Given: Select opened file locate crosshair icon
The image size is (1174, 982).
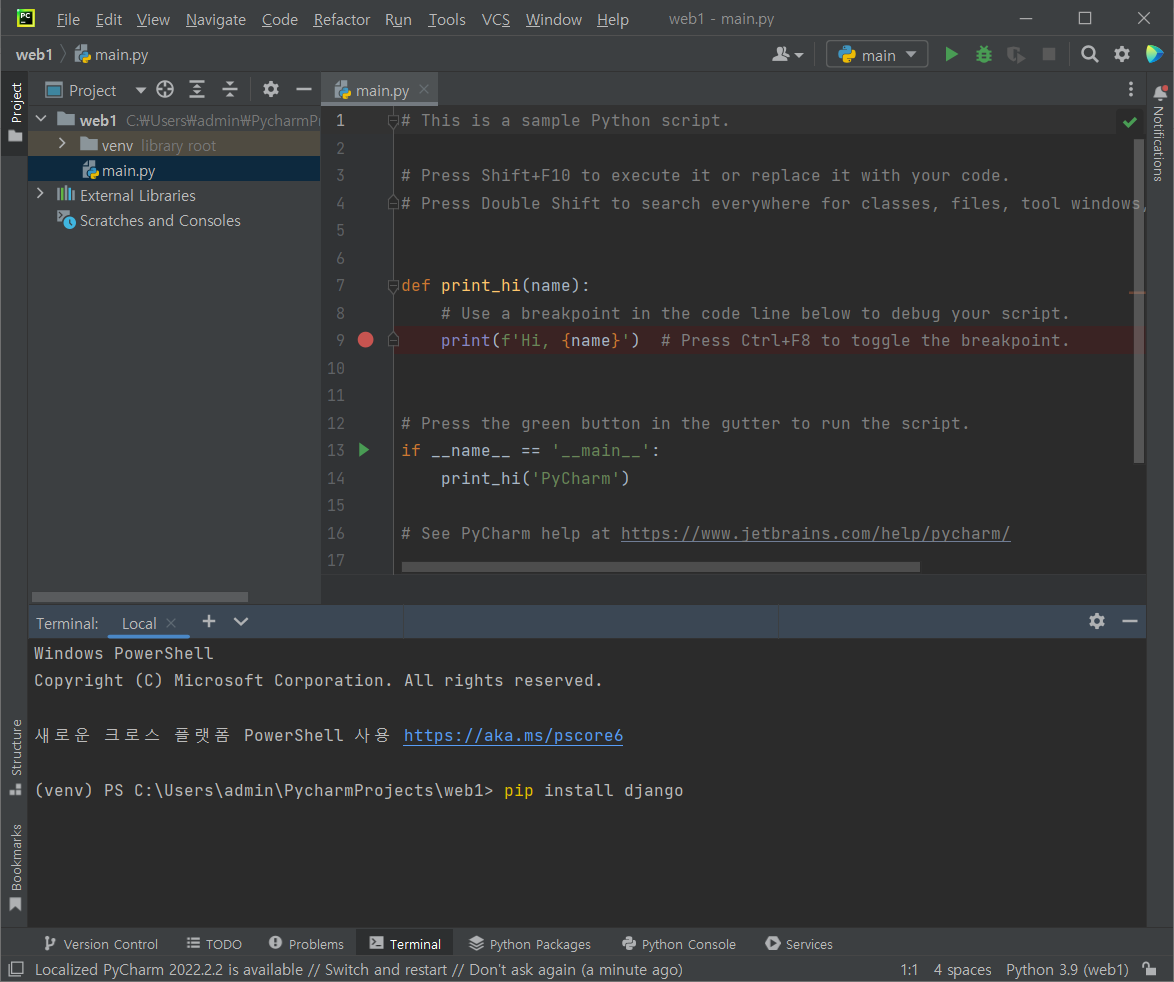Looking at the screenshot, I should tap(165, 90).
